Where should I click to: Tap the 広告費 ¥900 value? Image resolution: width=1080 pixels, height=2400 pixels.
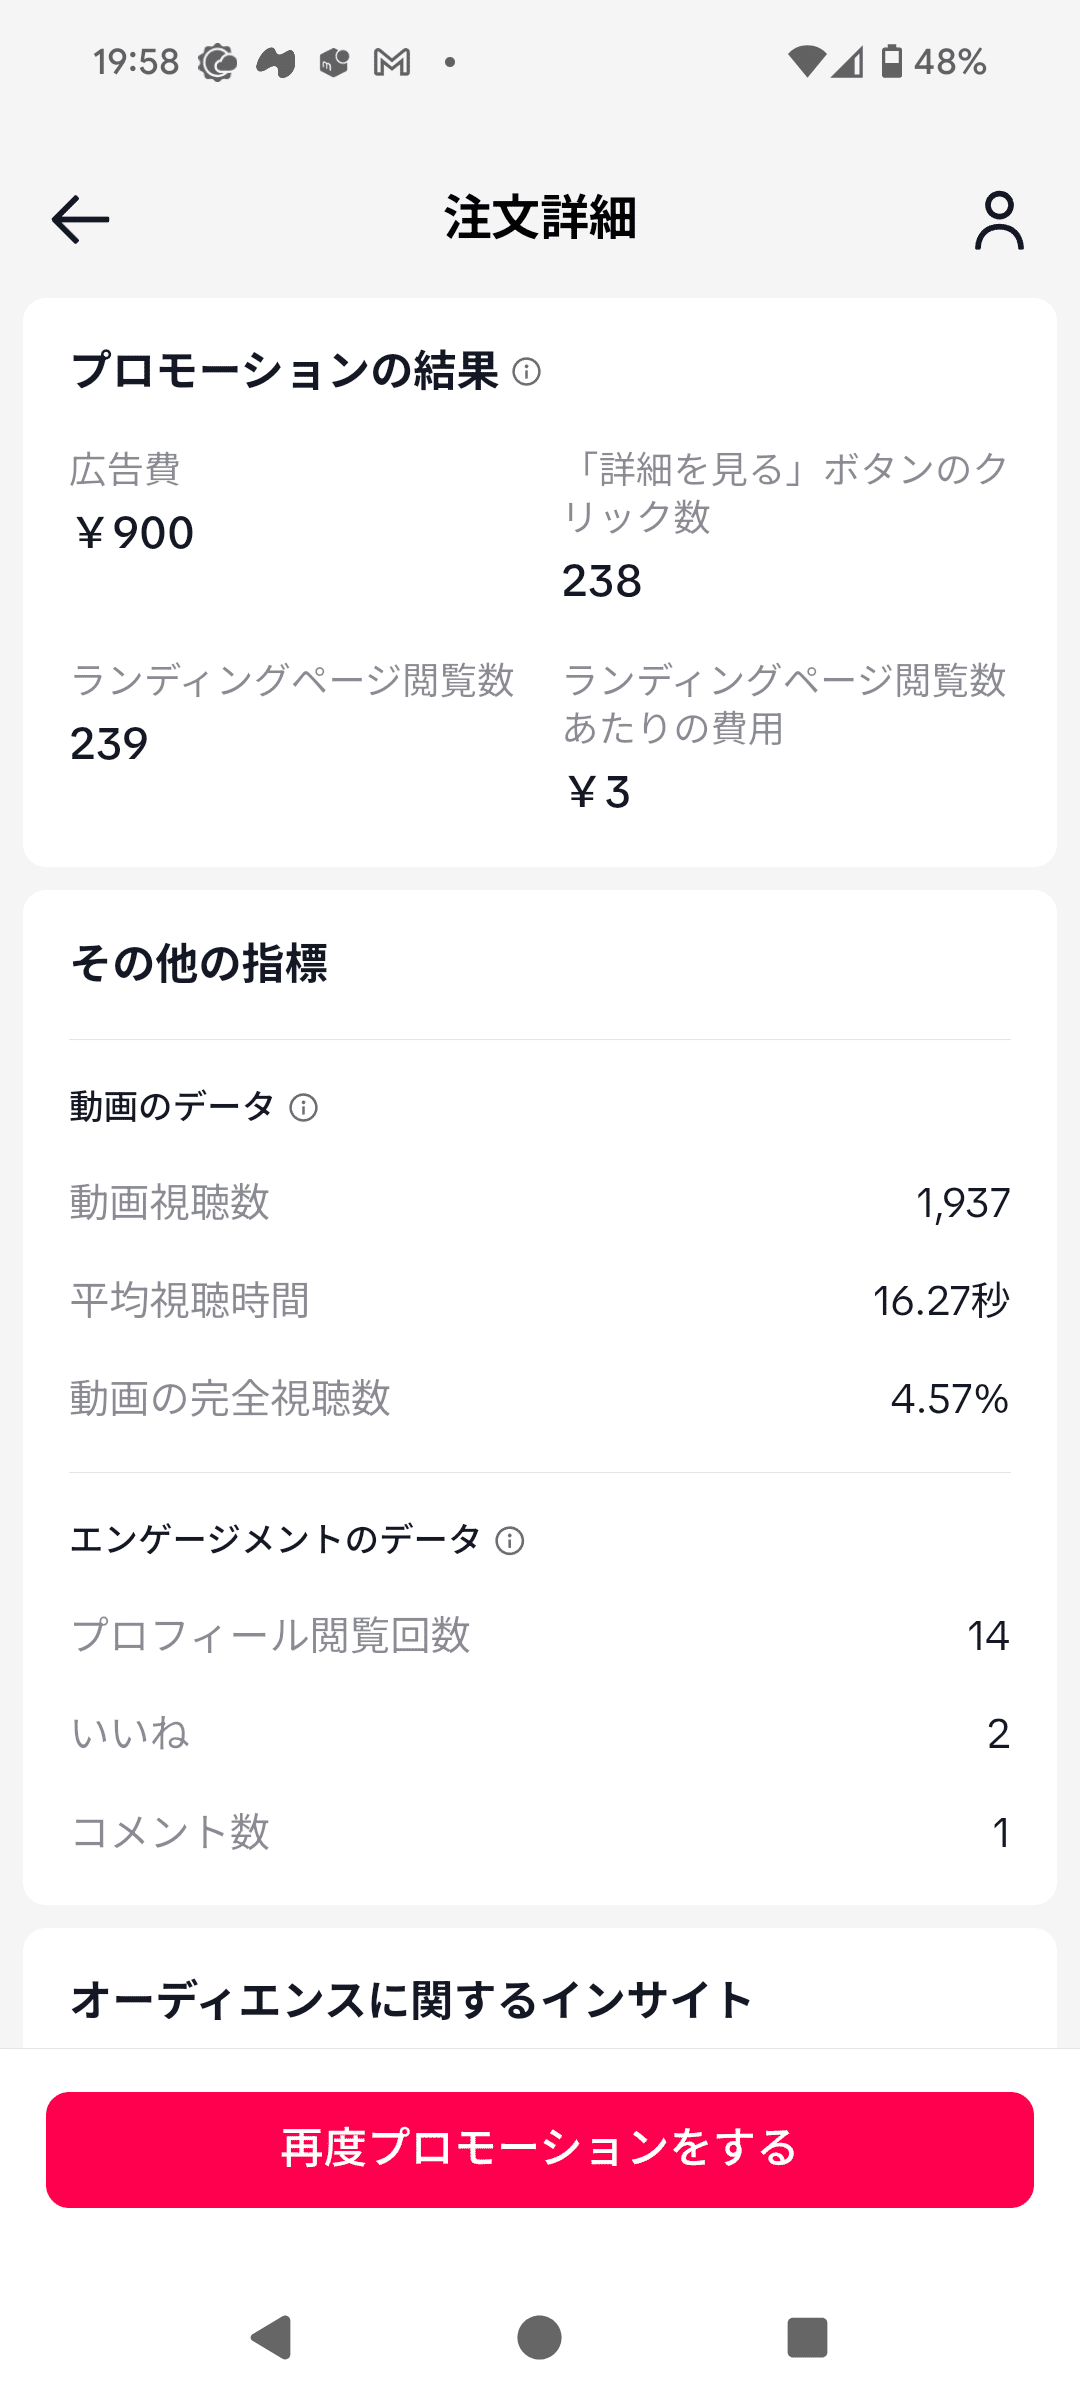(x=134, y=533)
